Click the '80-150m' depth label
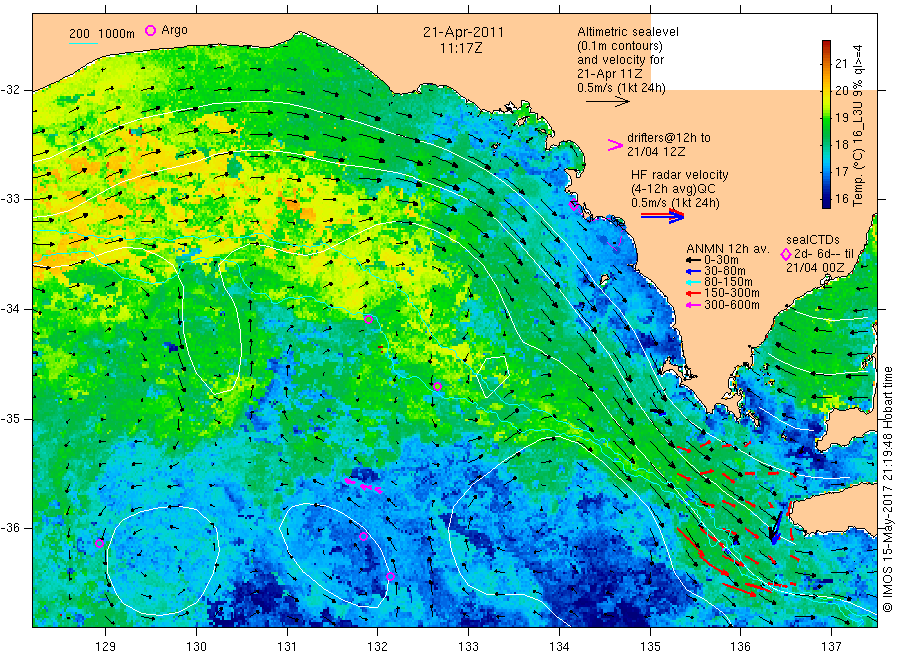Image resolution: width=900 pixels, height=660 pixels. pyautogui.click(x=728, y=282)
